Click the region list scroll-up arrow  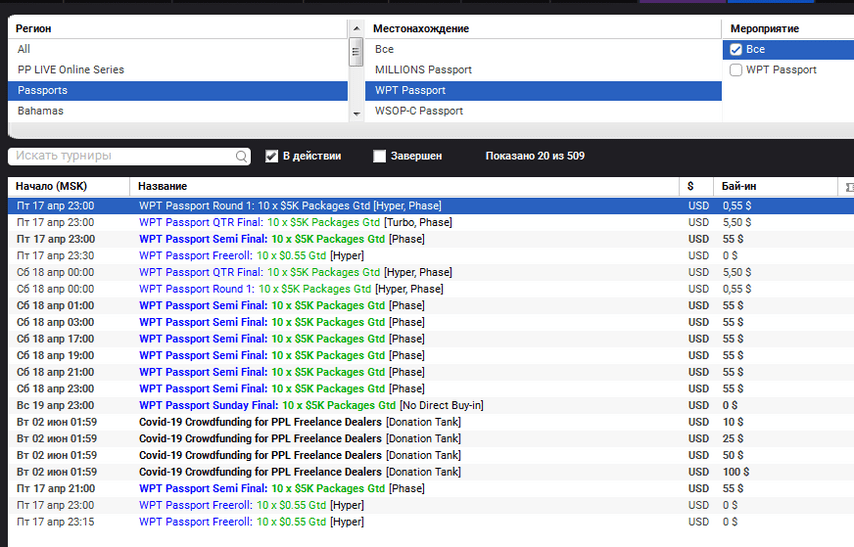click(356, 28)
